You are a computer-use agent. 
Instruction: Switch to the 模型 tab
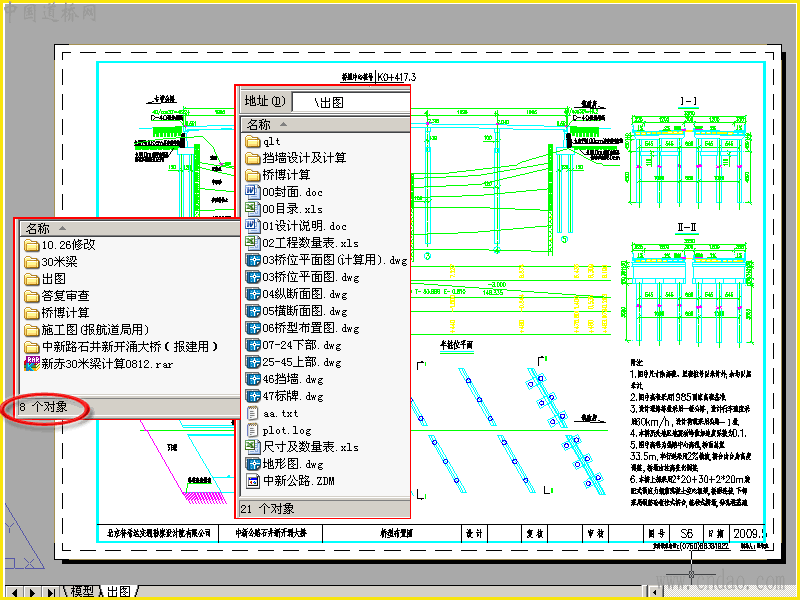coord(82,592)
